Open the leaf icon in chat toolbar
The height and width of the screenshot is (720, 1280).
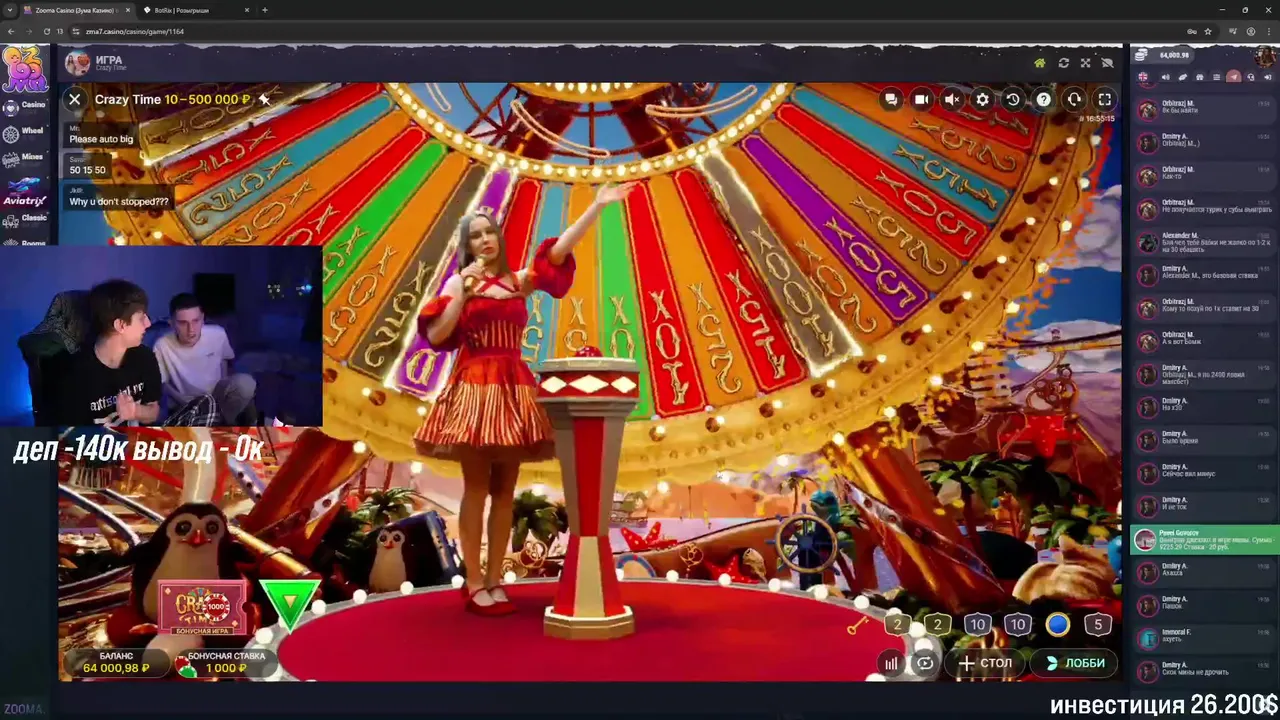[1181, 77]
